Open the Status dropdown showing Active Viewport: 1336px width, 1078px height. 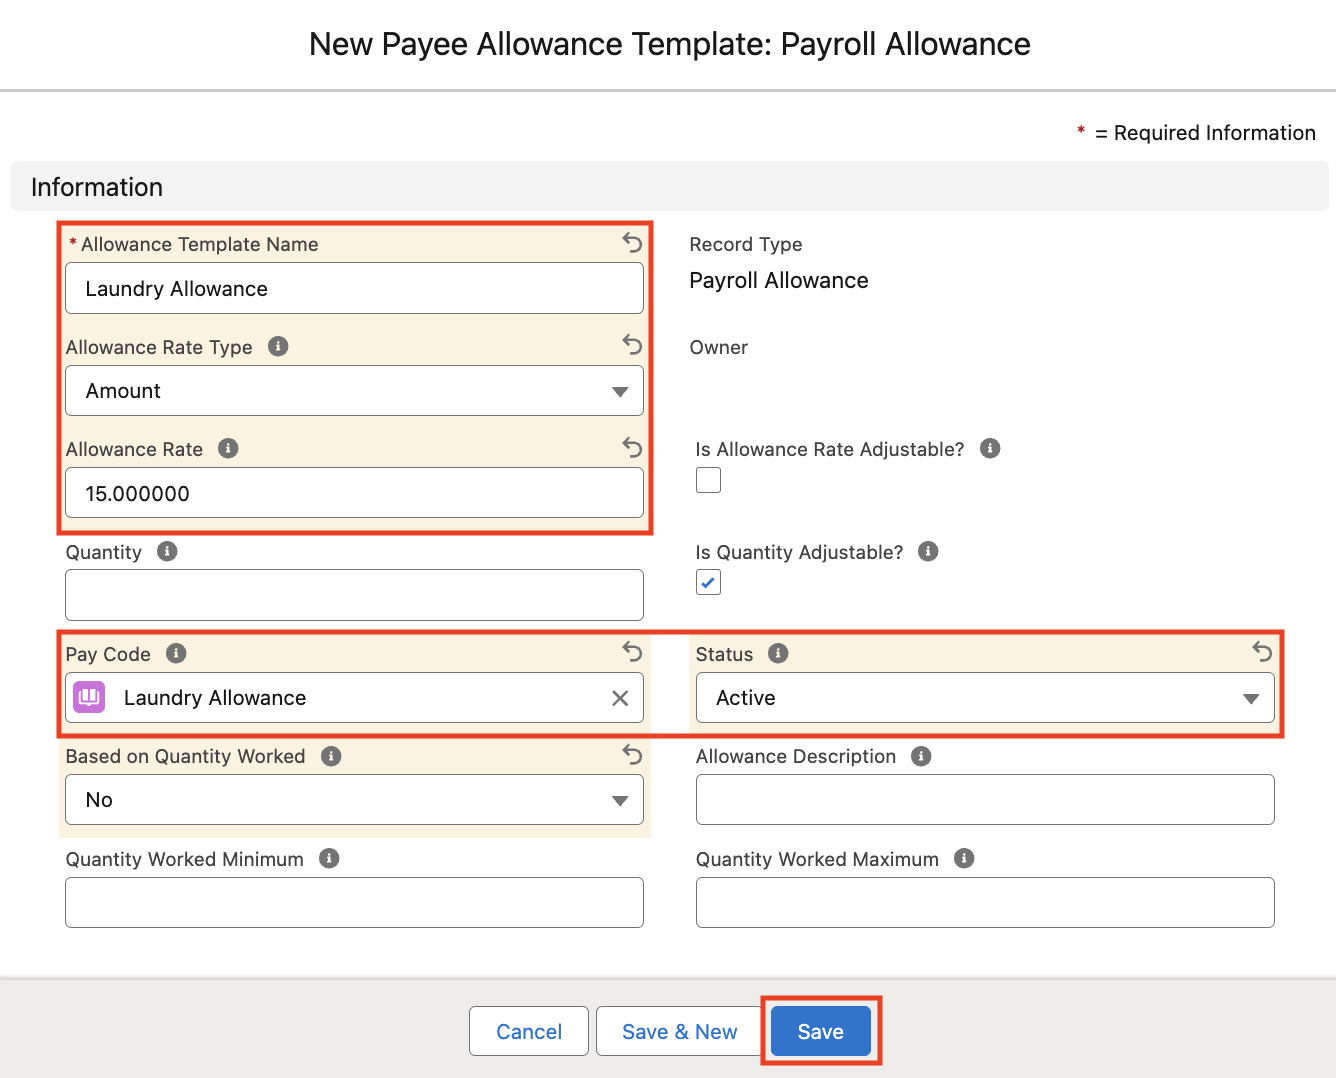point(985,698)
